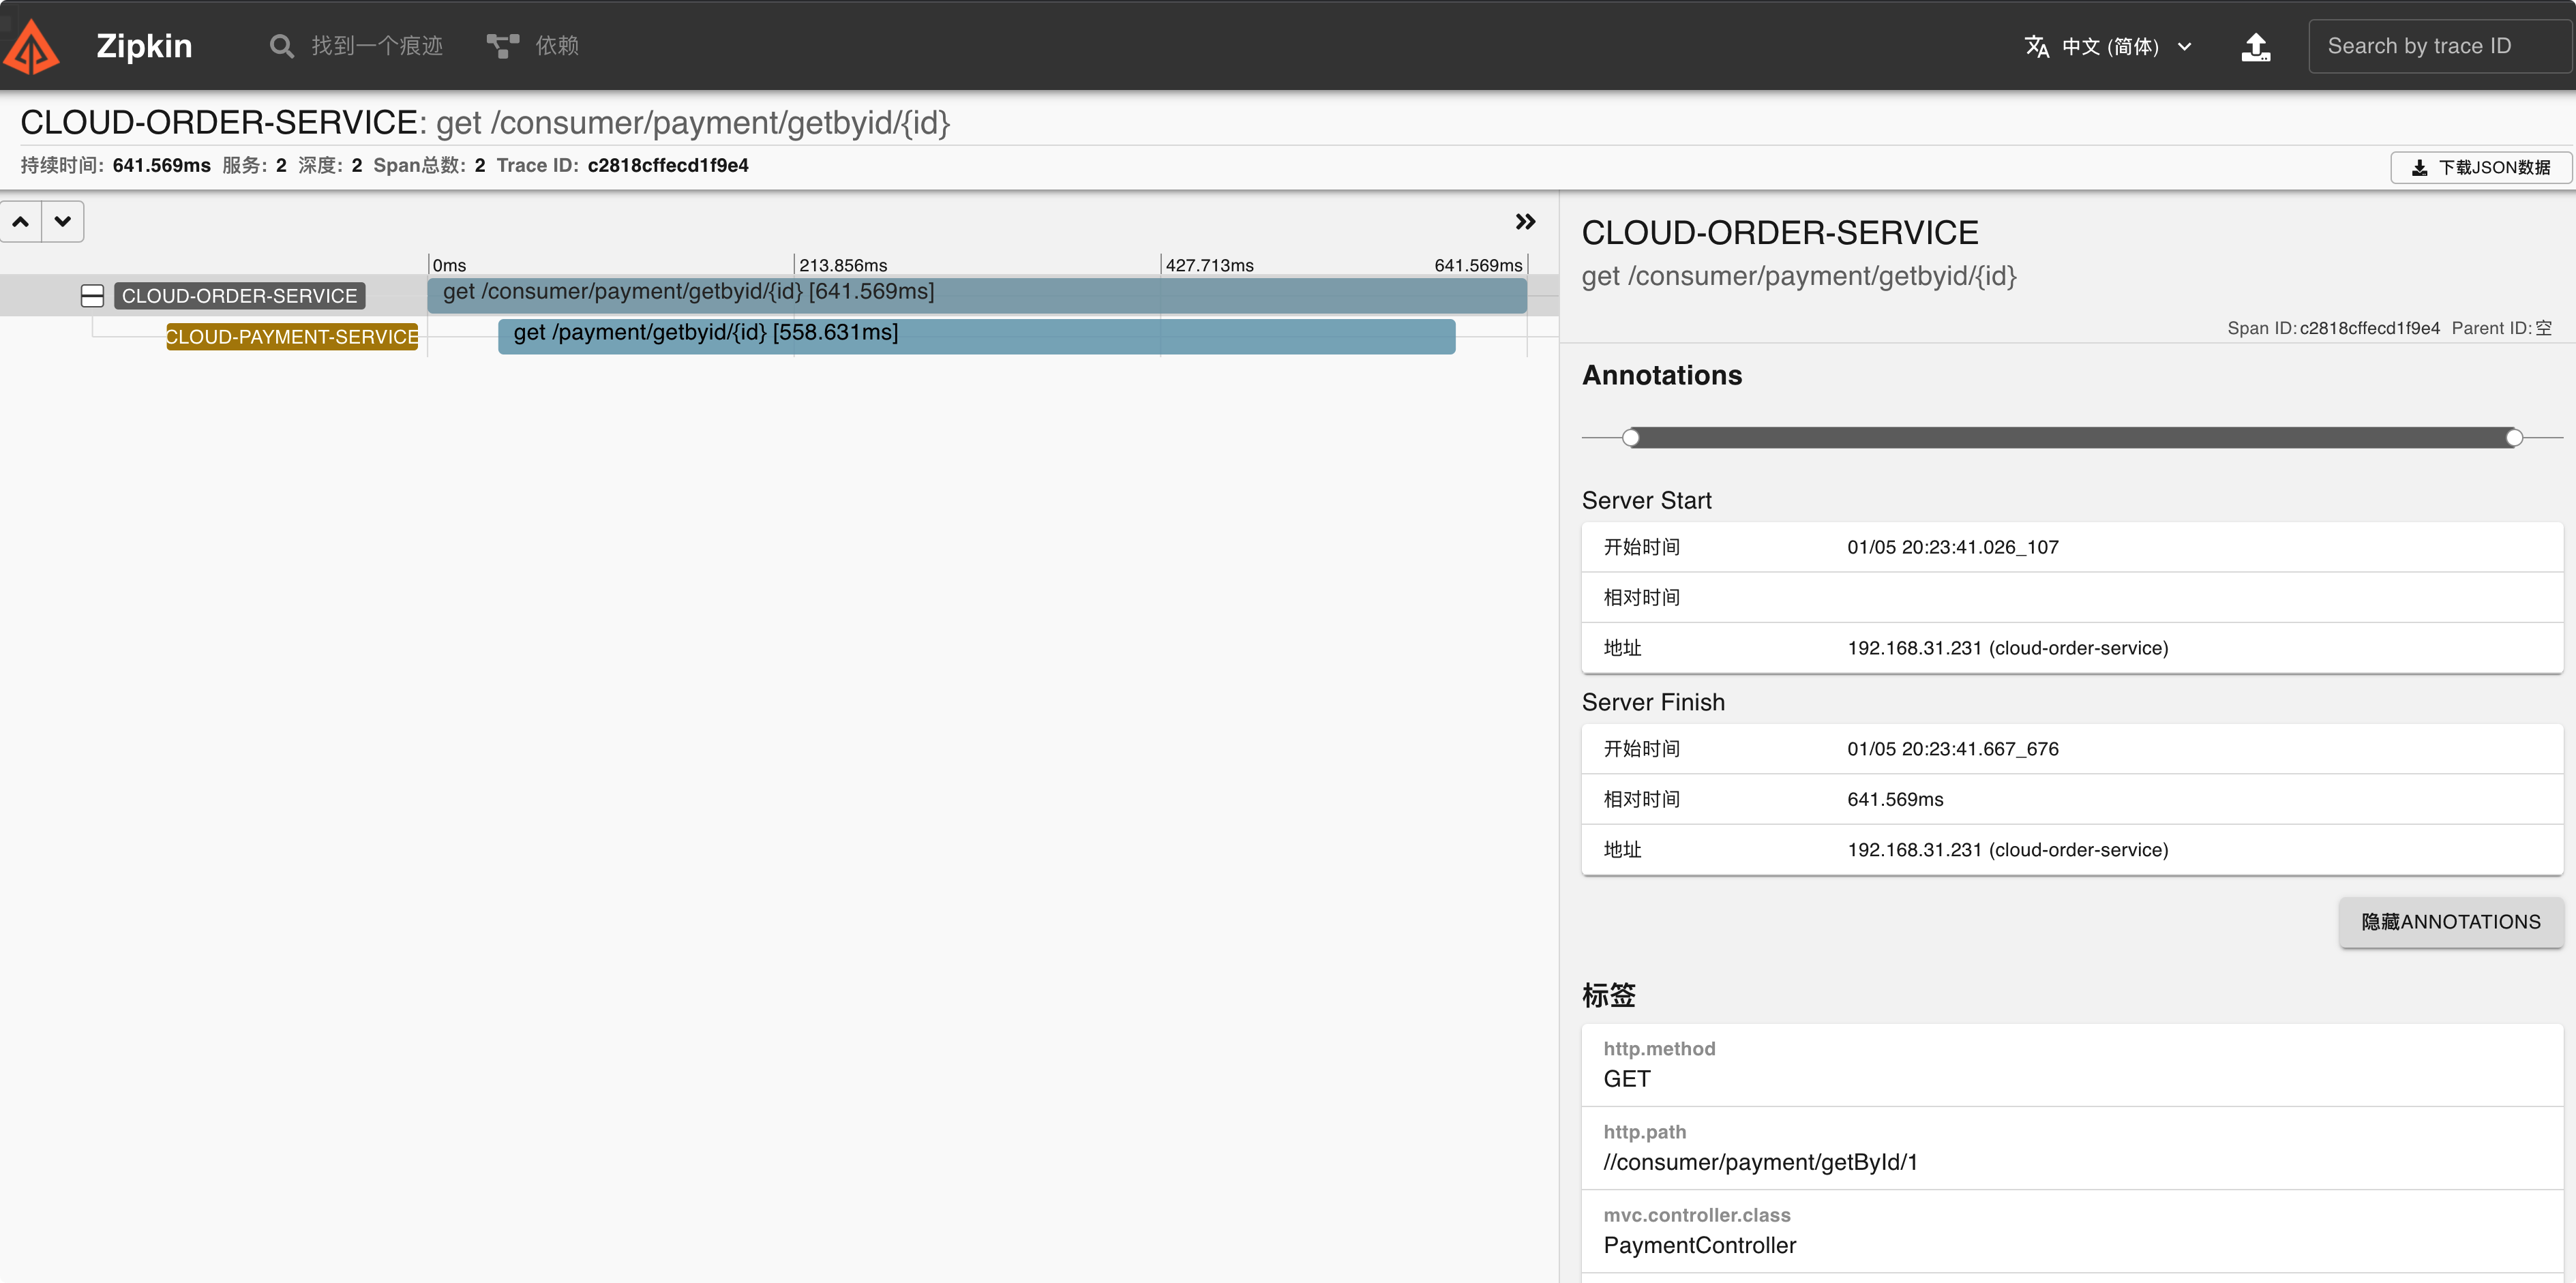Open the 依赖 navigation item
The image size is (2576, 1283).
(x=556, y=46)
